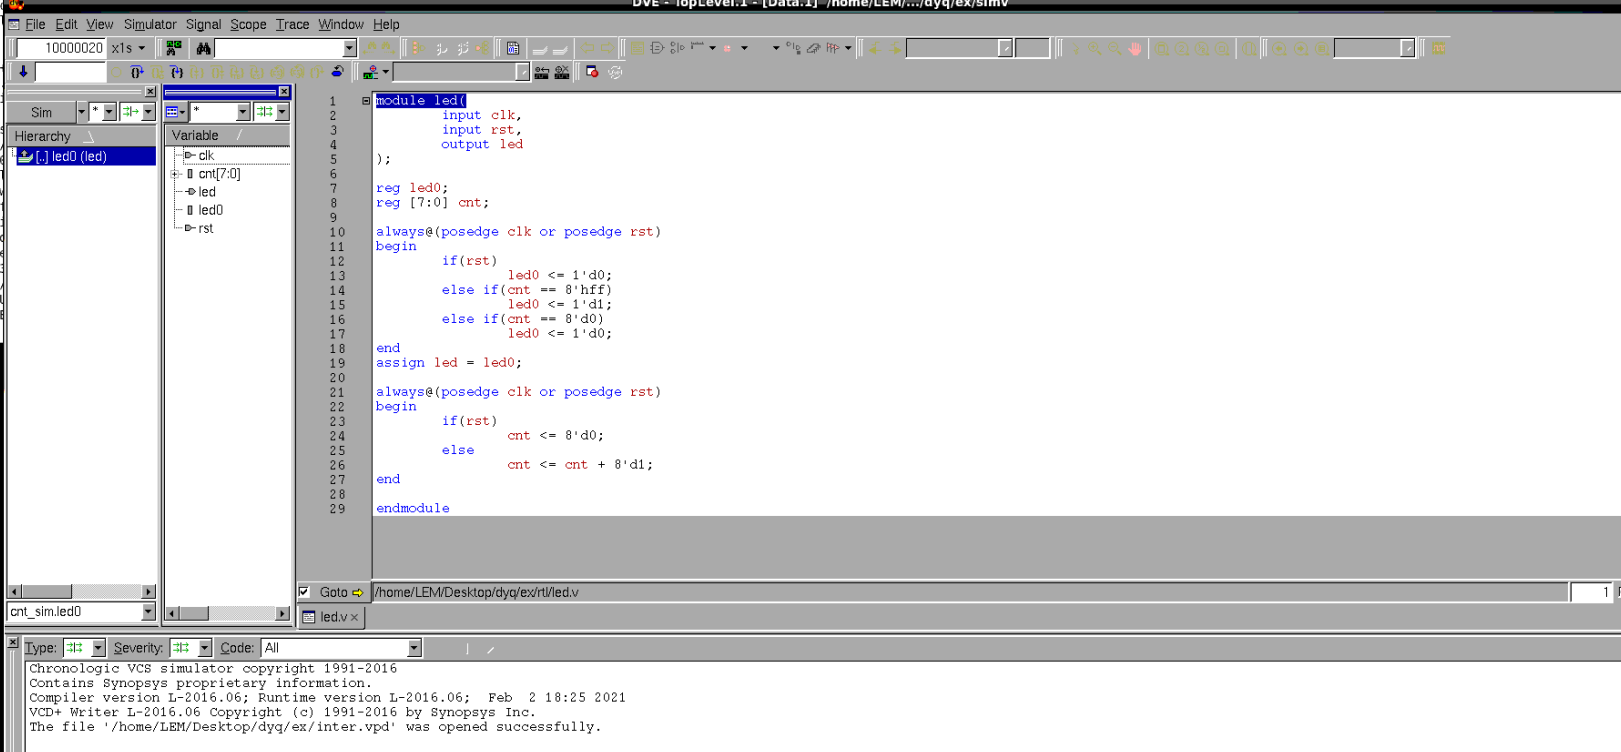Click the move-up scope icon beside led0 (led)
1621x752 pixels.
click(x=26, y=156)
